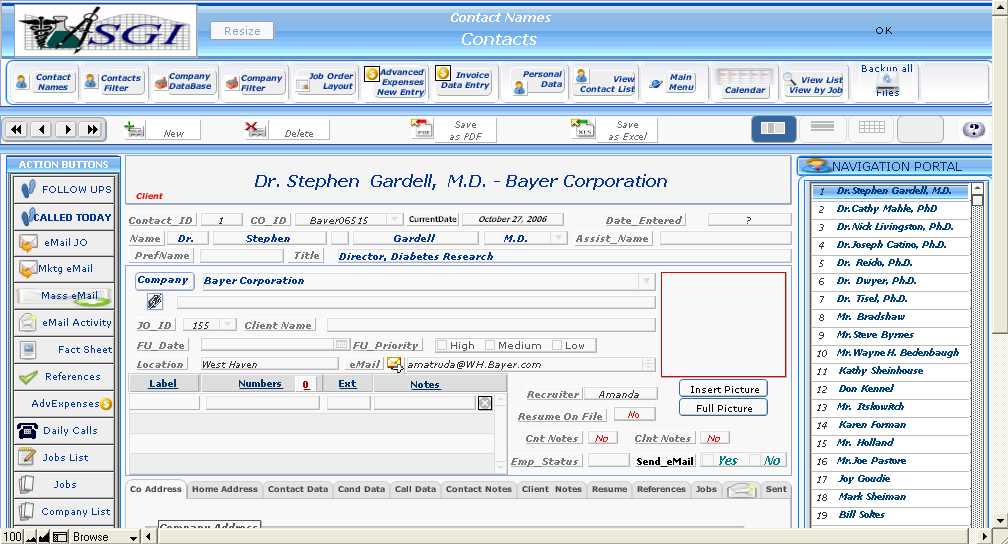Go to last record arrow

(93, 129)
